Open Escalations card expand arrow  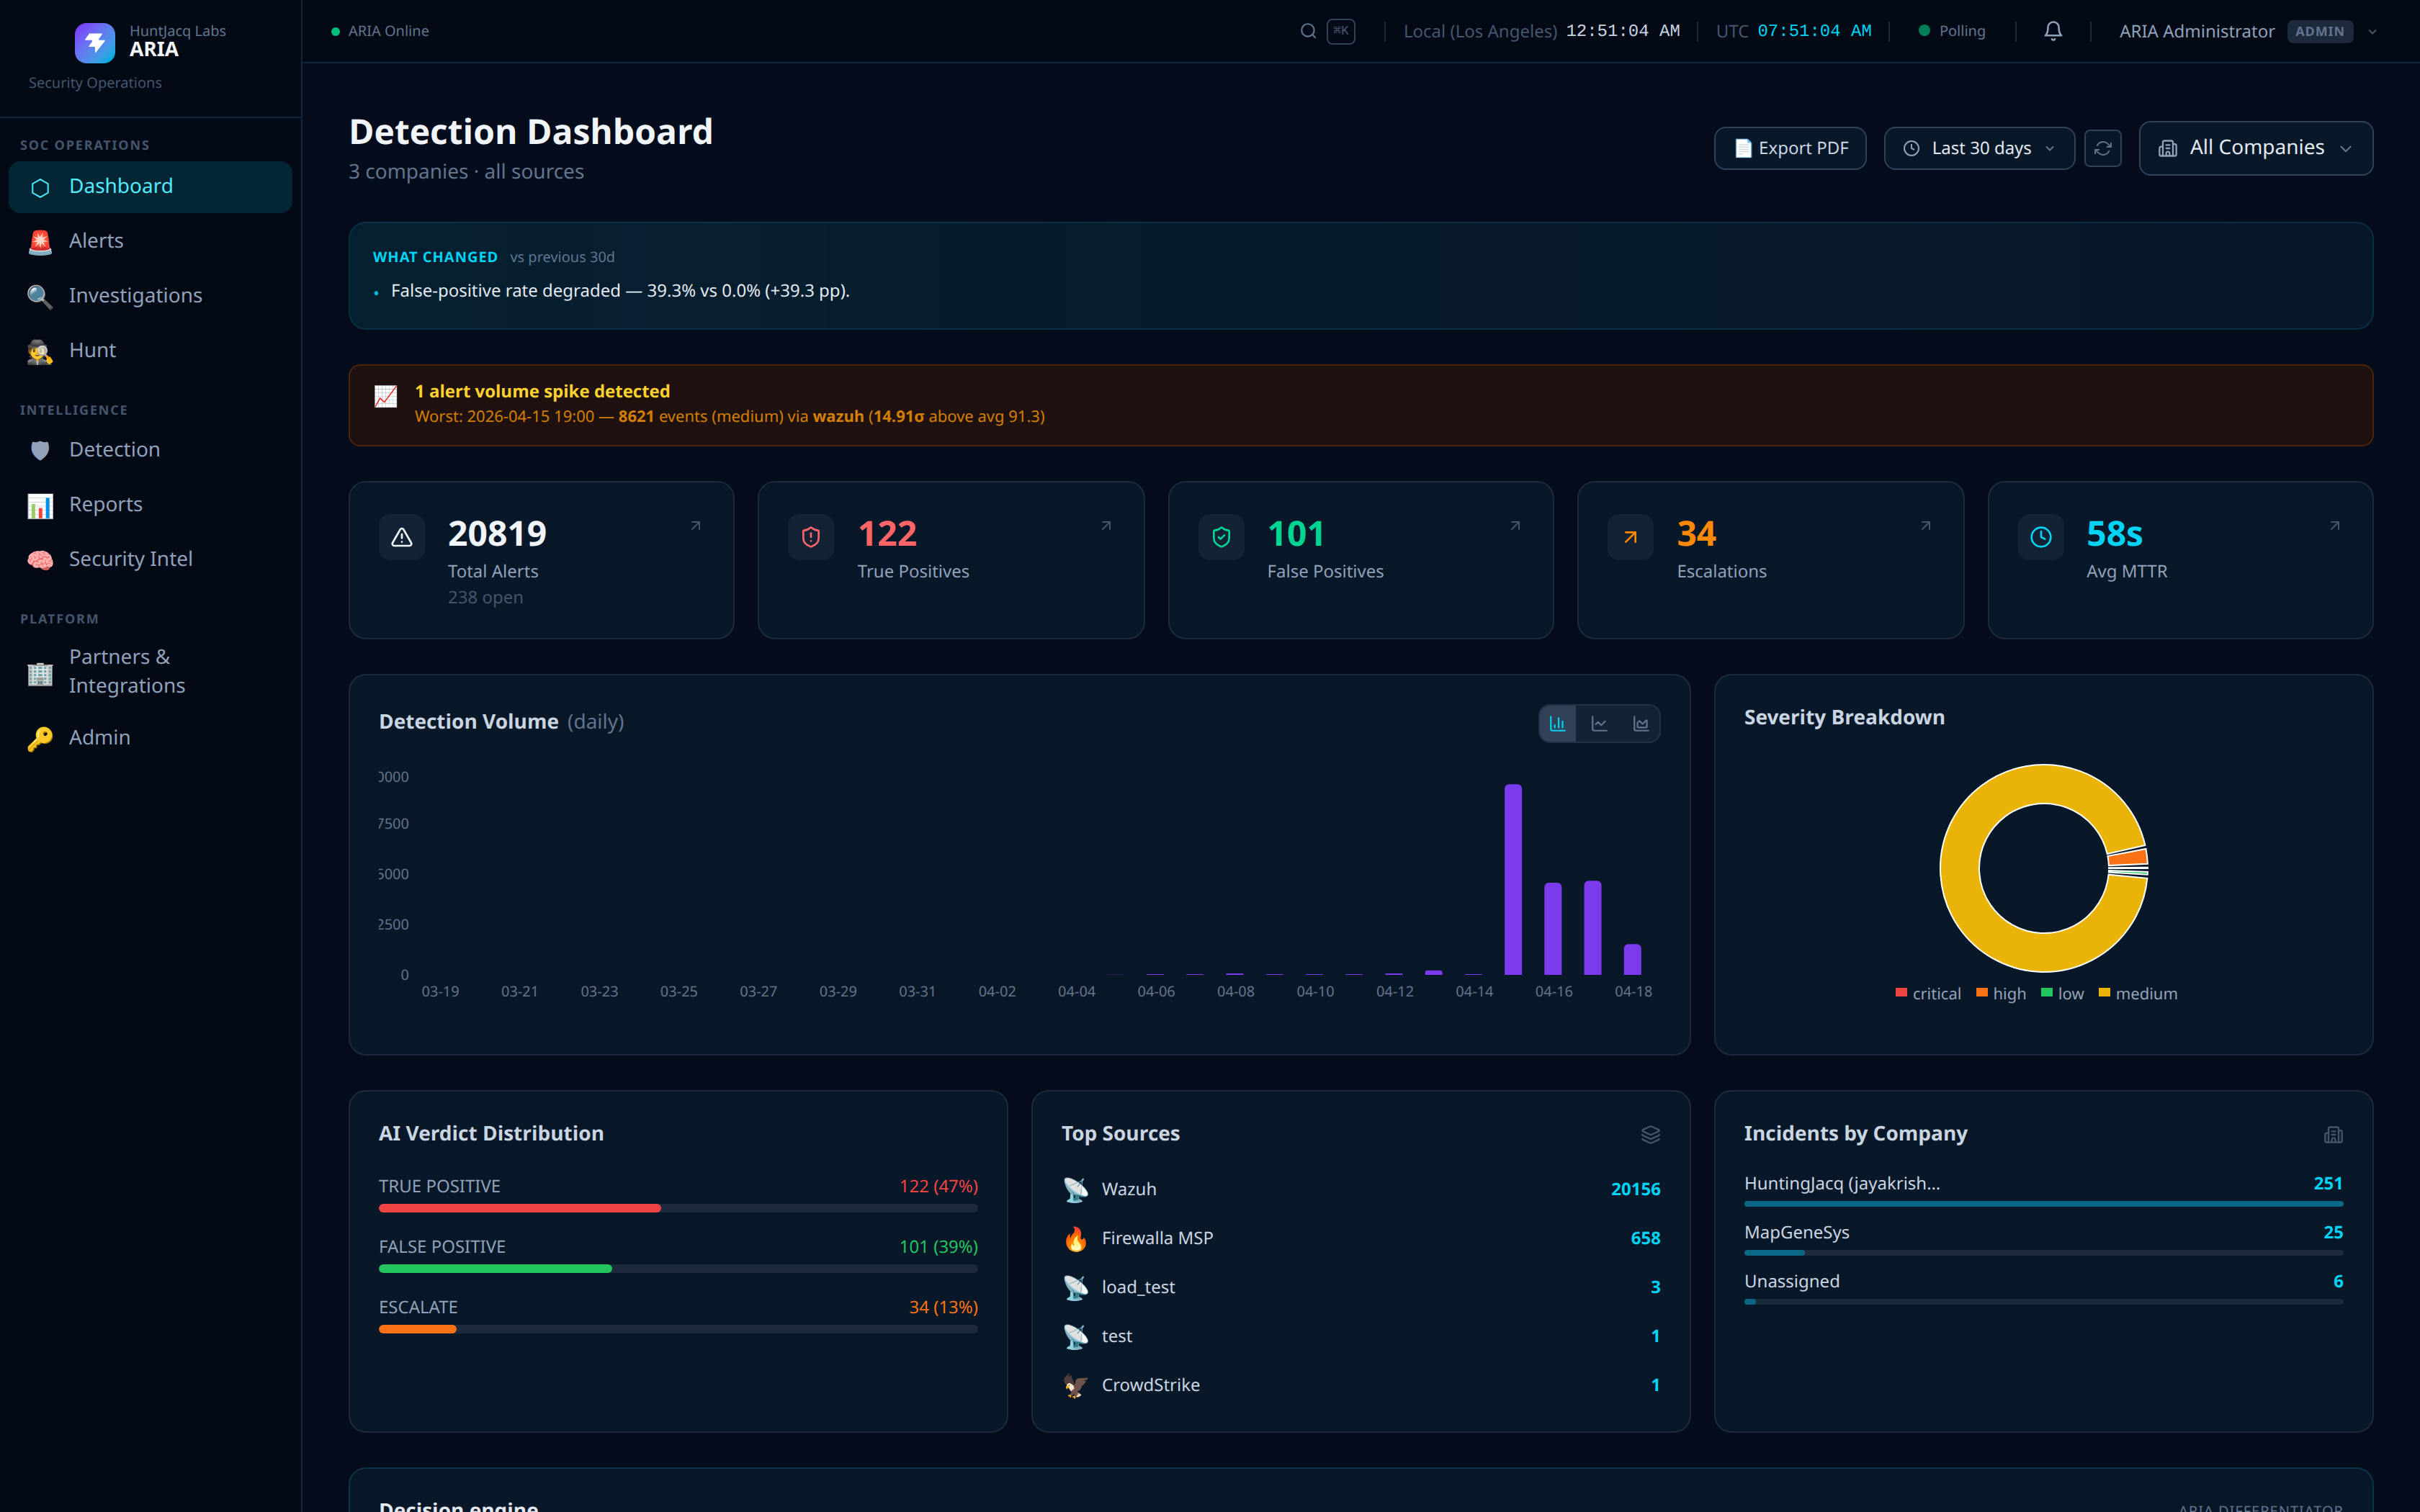pos(1925,526)
